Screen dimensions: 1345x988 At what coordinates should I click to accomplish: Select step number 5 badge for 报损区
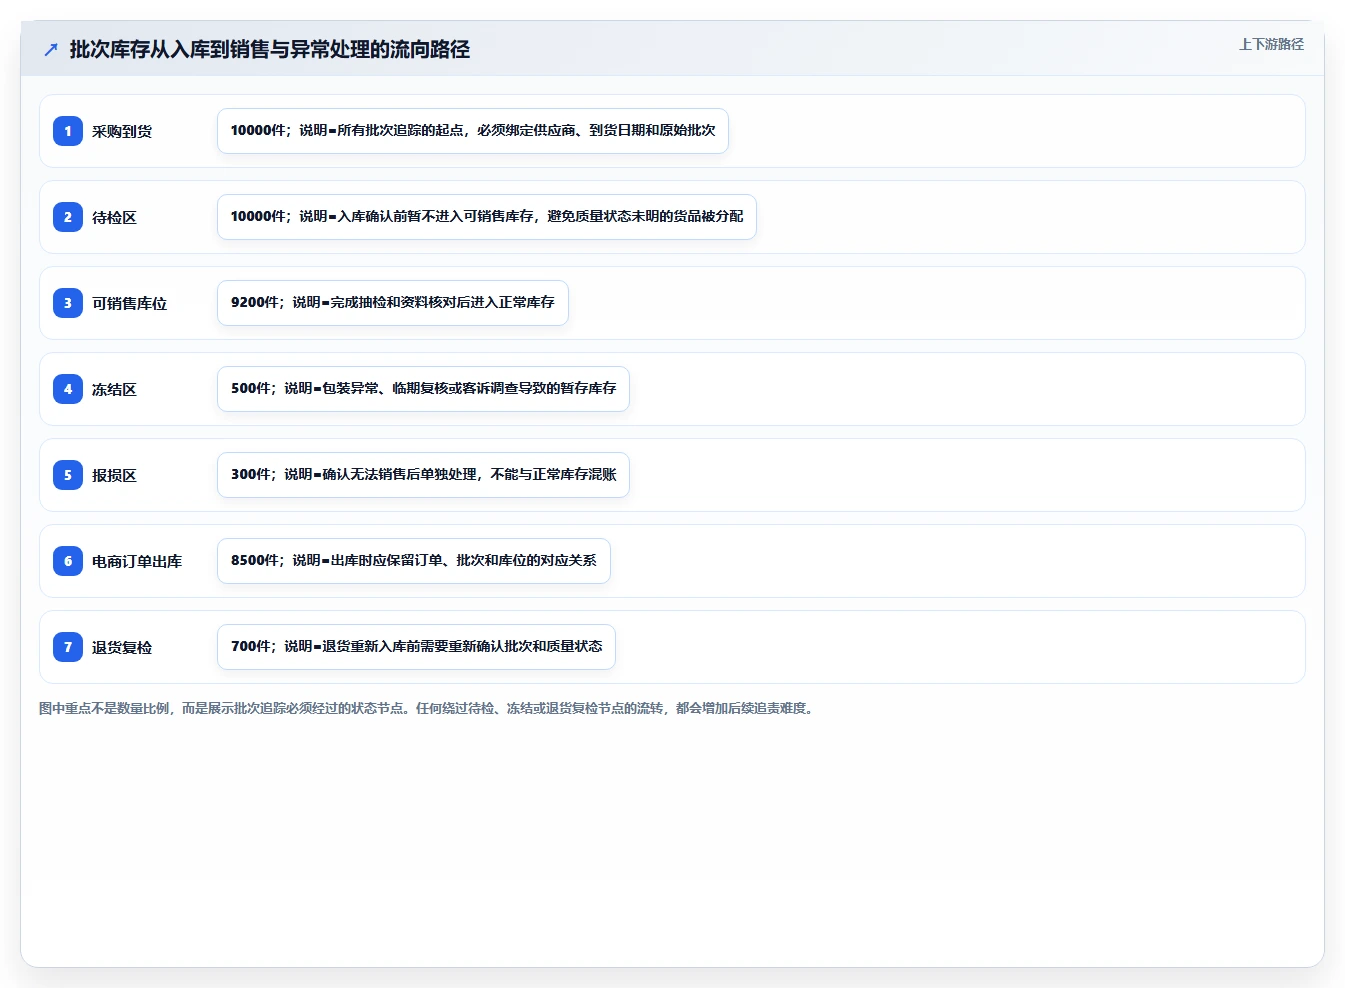pyautogui.click(x=68, y=475)
